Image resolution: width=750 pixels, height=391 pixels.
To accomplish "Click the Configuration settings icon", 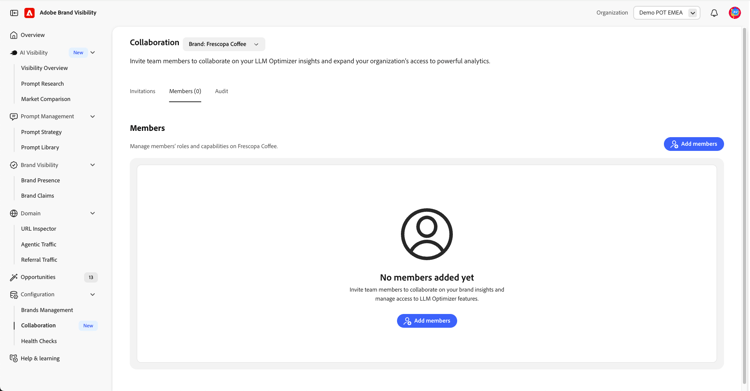I will pos(13,295).
